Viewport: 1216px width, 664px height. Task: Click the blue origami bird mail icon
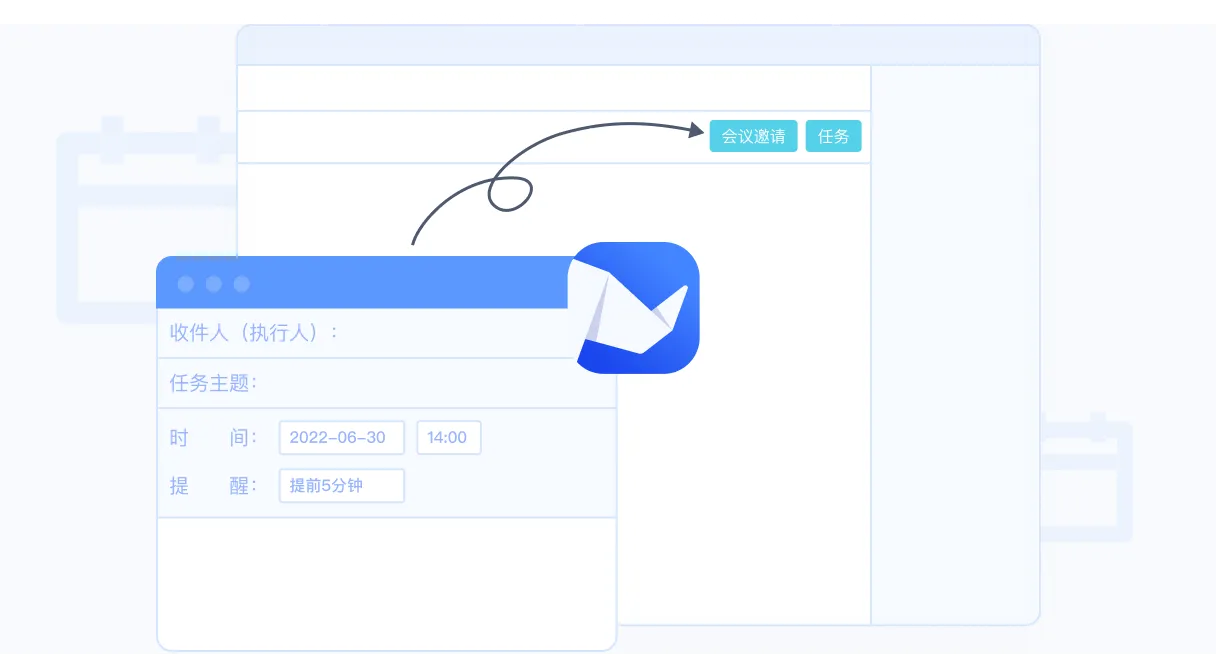click(x=633, y=308)
